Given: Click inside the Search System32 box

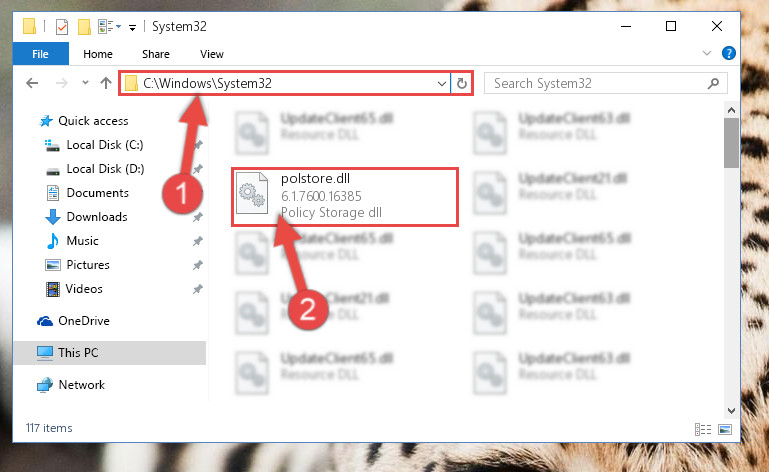Looking at the screenshot, I should pos(599,83).
